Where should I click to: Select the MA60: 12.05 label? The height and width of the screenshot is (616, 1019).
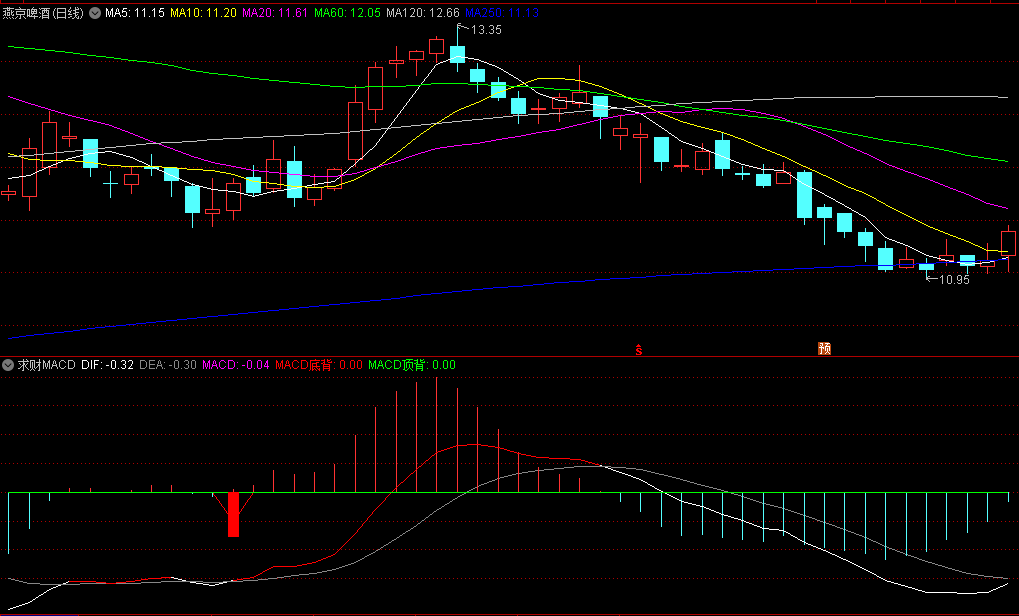pyautogui.click(x=347, y=13)
